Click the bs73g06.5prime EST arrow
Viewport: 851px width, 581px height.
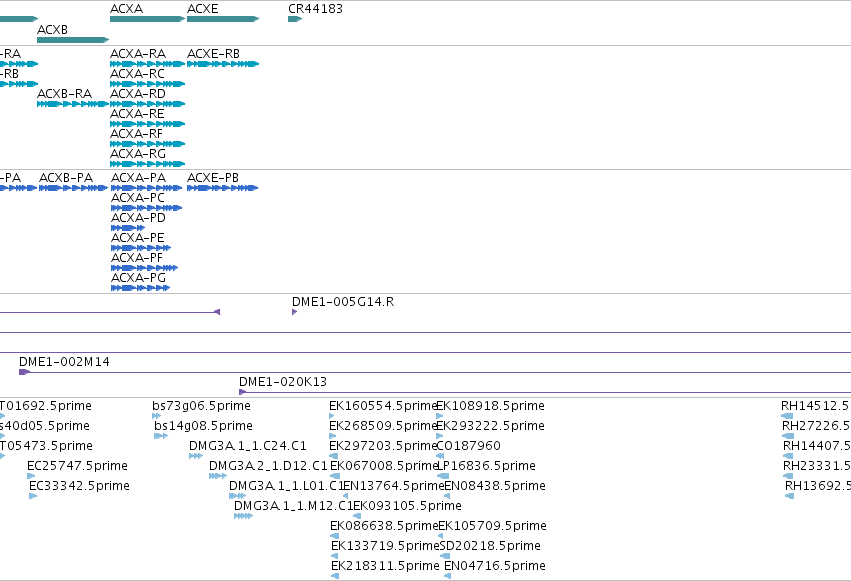tap(156, 416)
